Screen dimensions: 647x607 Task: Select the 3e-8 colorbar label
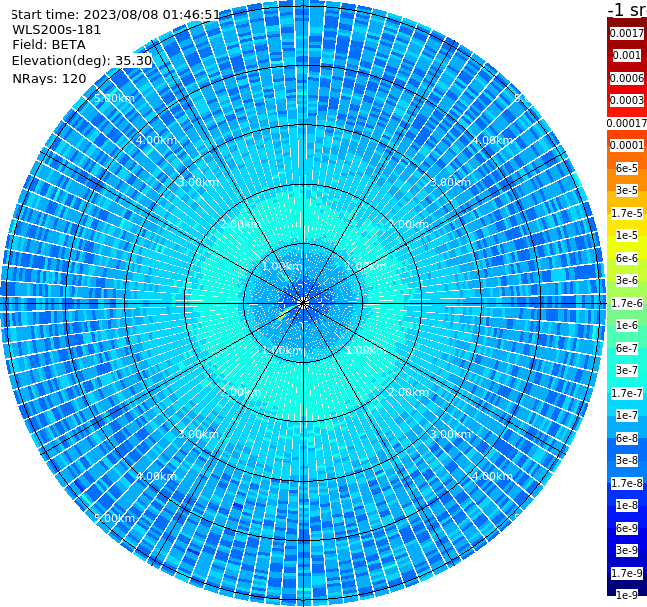tap(627, 460)
